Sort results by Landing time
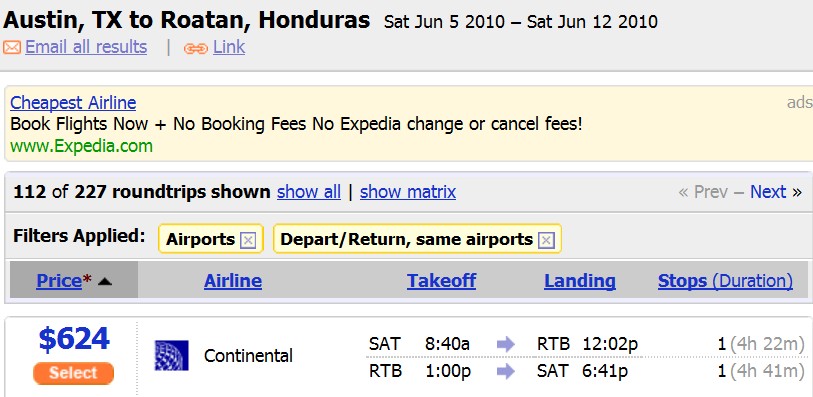Screen dimensions: 813x397 click(x=580, y=281)
